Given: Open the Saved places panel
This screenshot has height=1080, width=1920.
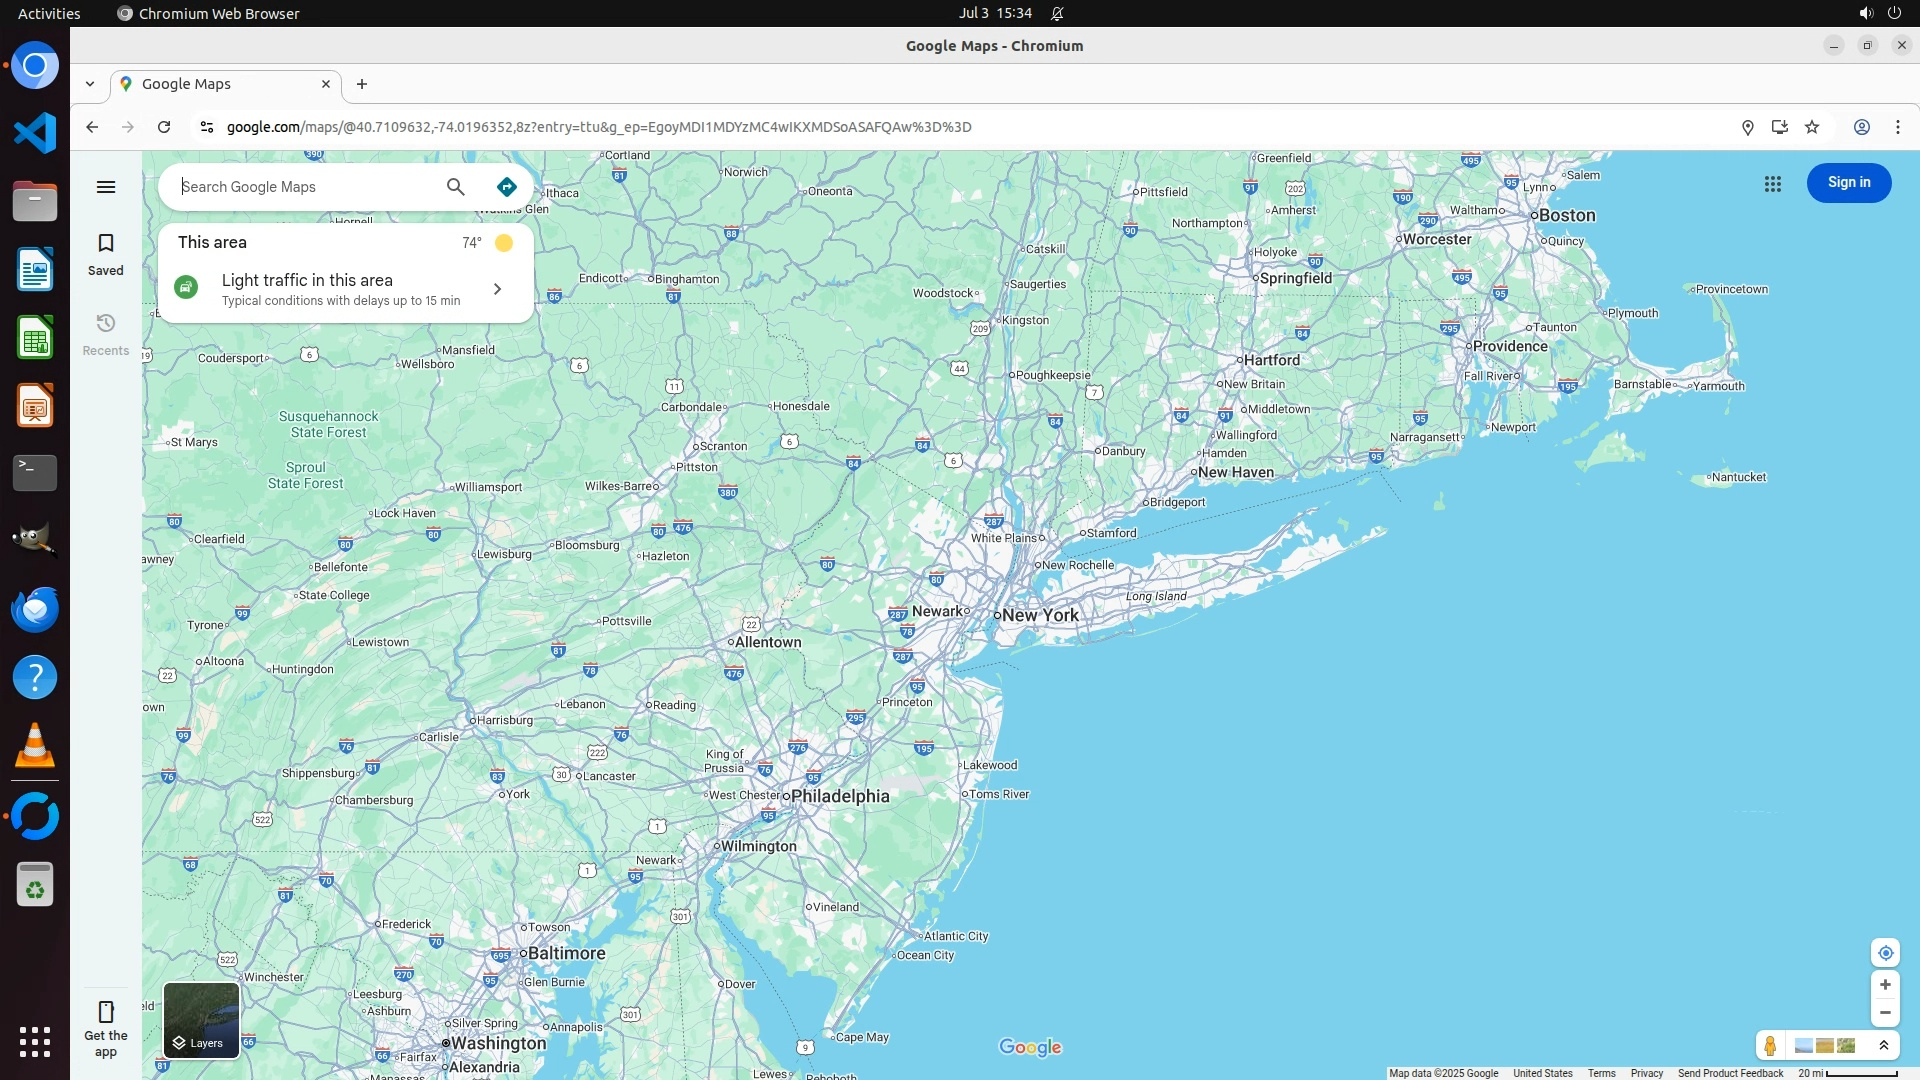Looking at the screenshot, I should click(106, 254).
